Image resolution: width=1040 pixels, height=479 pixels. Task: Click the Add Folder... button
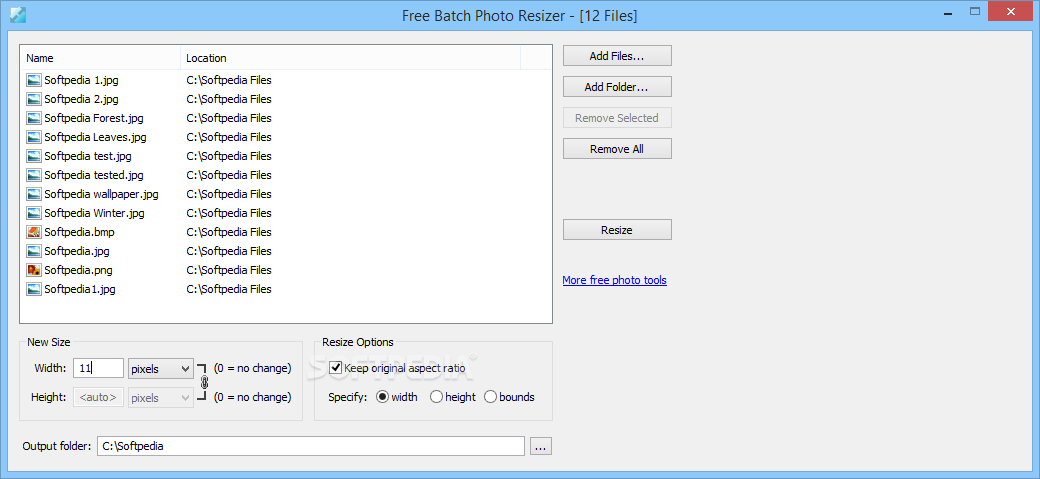[617, 87]
